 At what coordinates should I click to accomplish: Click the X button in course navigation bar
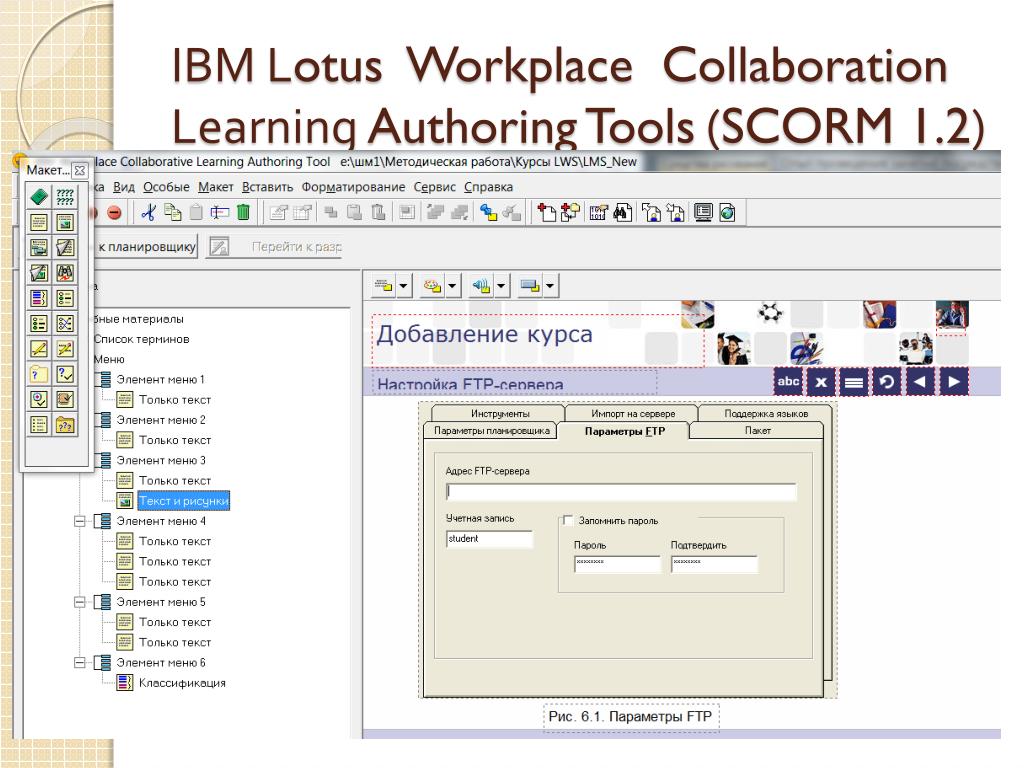[821, 381]
